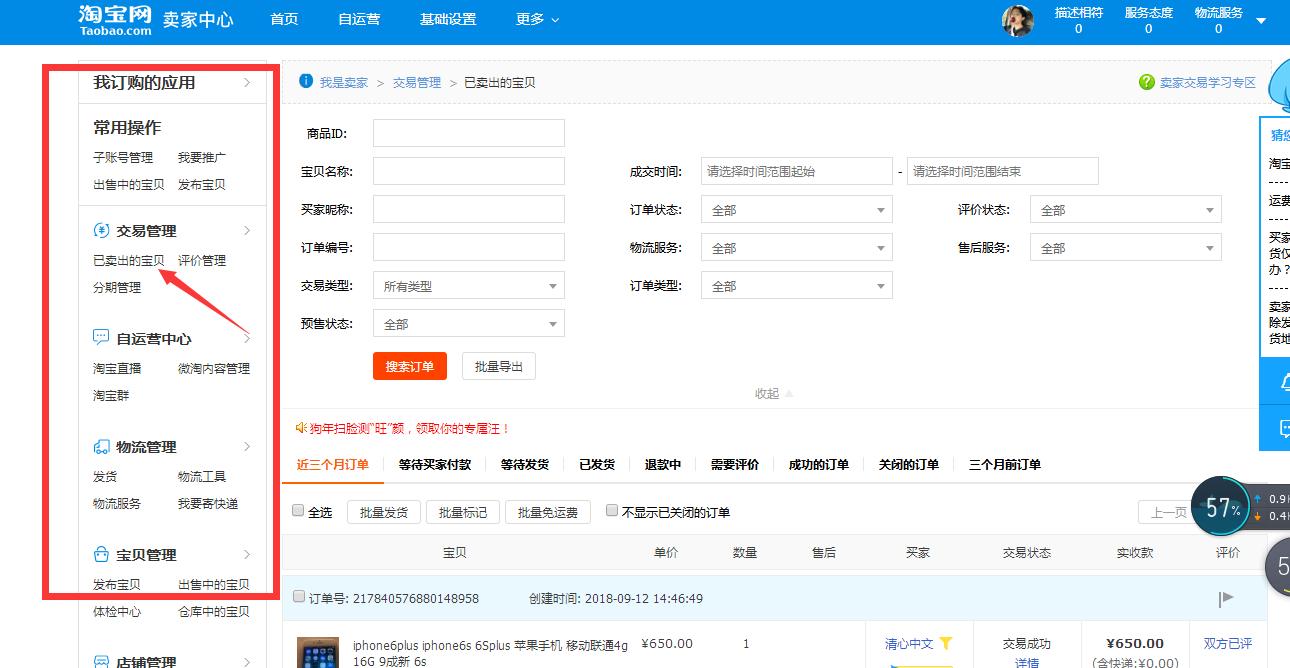Expand the 交易类型 dropdown showing 所有类型

coord(467,285)
